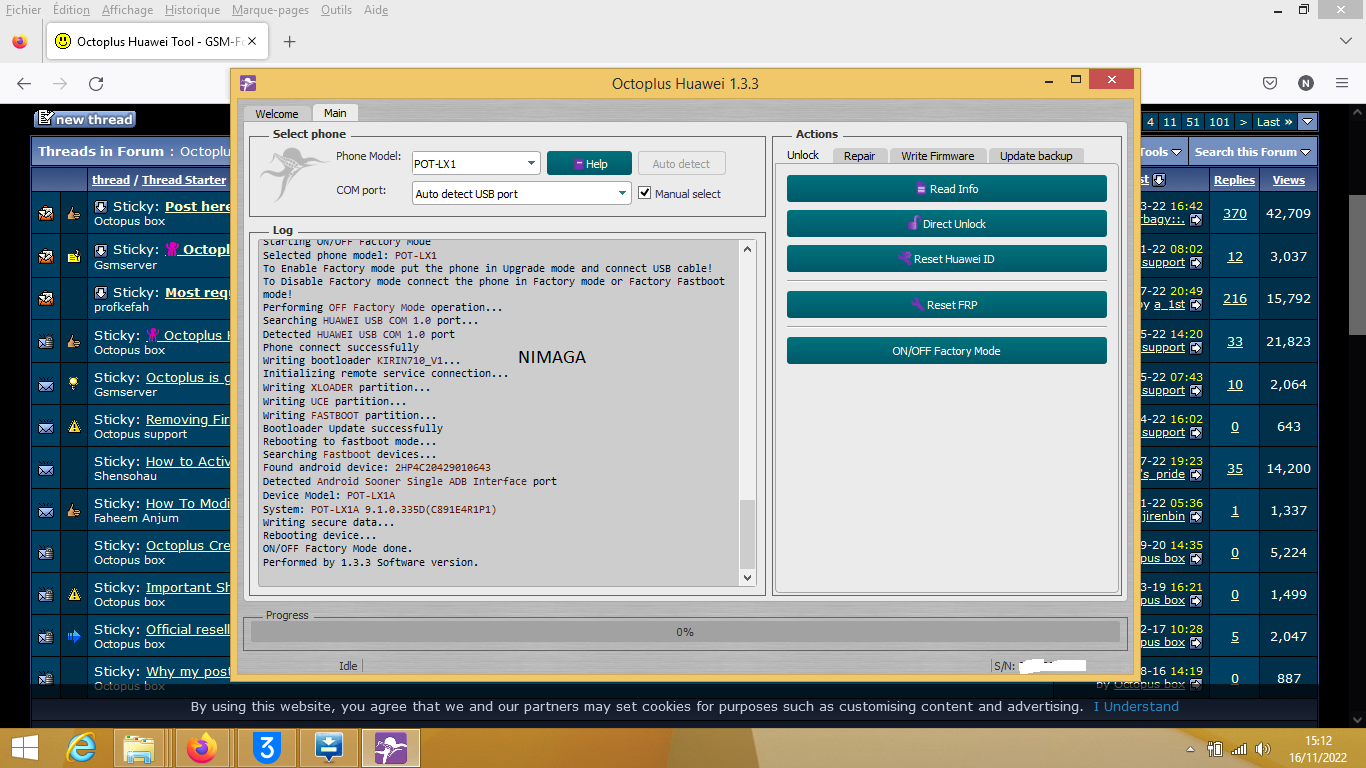
Task: Click the Firefox page vertical scrollbar
Action: [1357, 265]
